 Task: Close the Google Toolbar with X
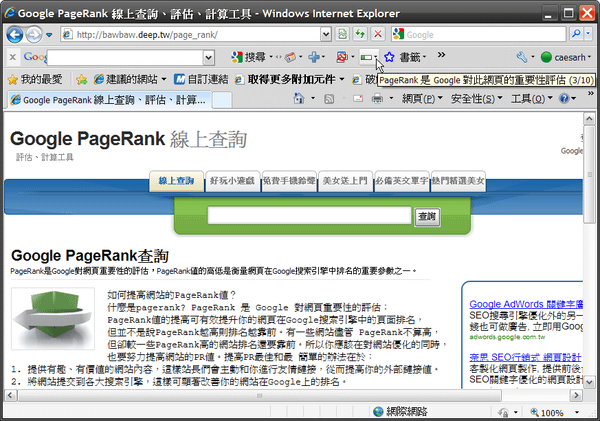13,57
